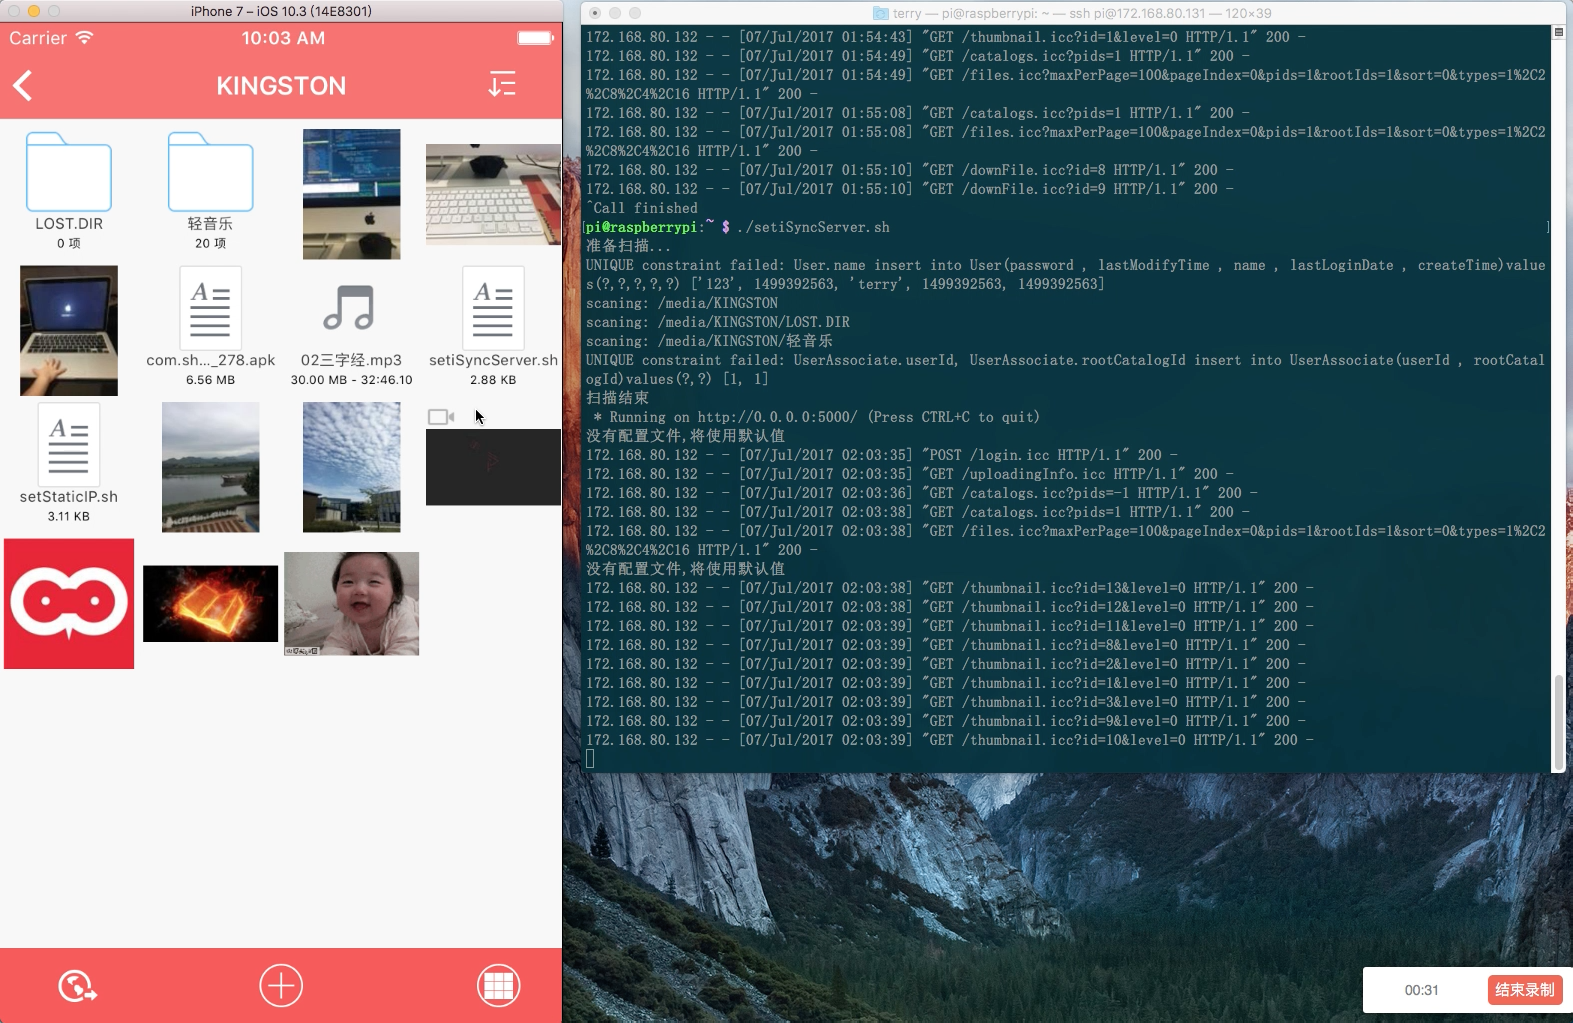Open the LOST.DIR folder
1573x1023 pixels.
point(69,172)
